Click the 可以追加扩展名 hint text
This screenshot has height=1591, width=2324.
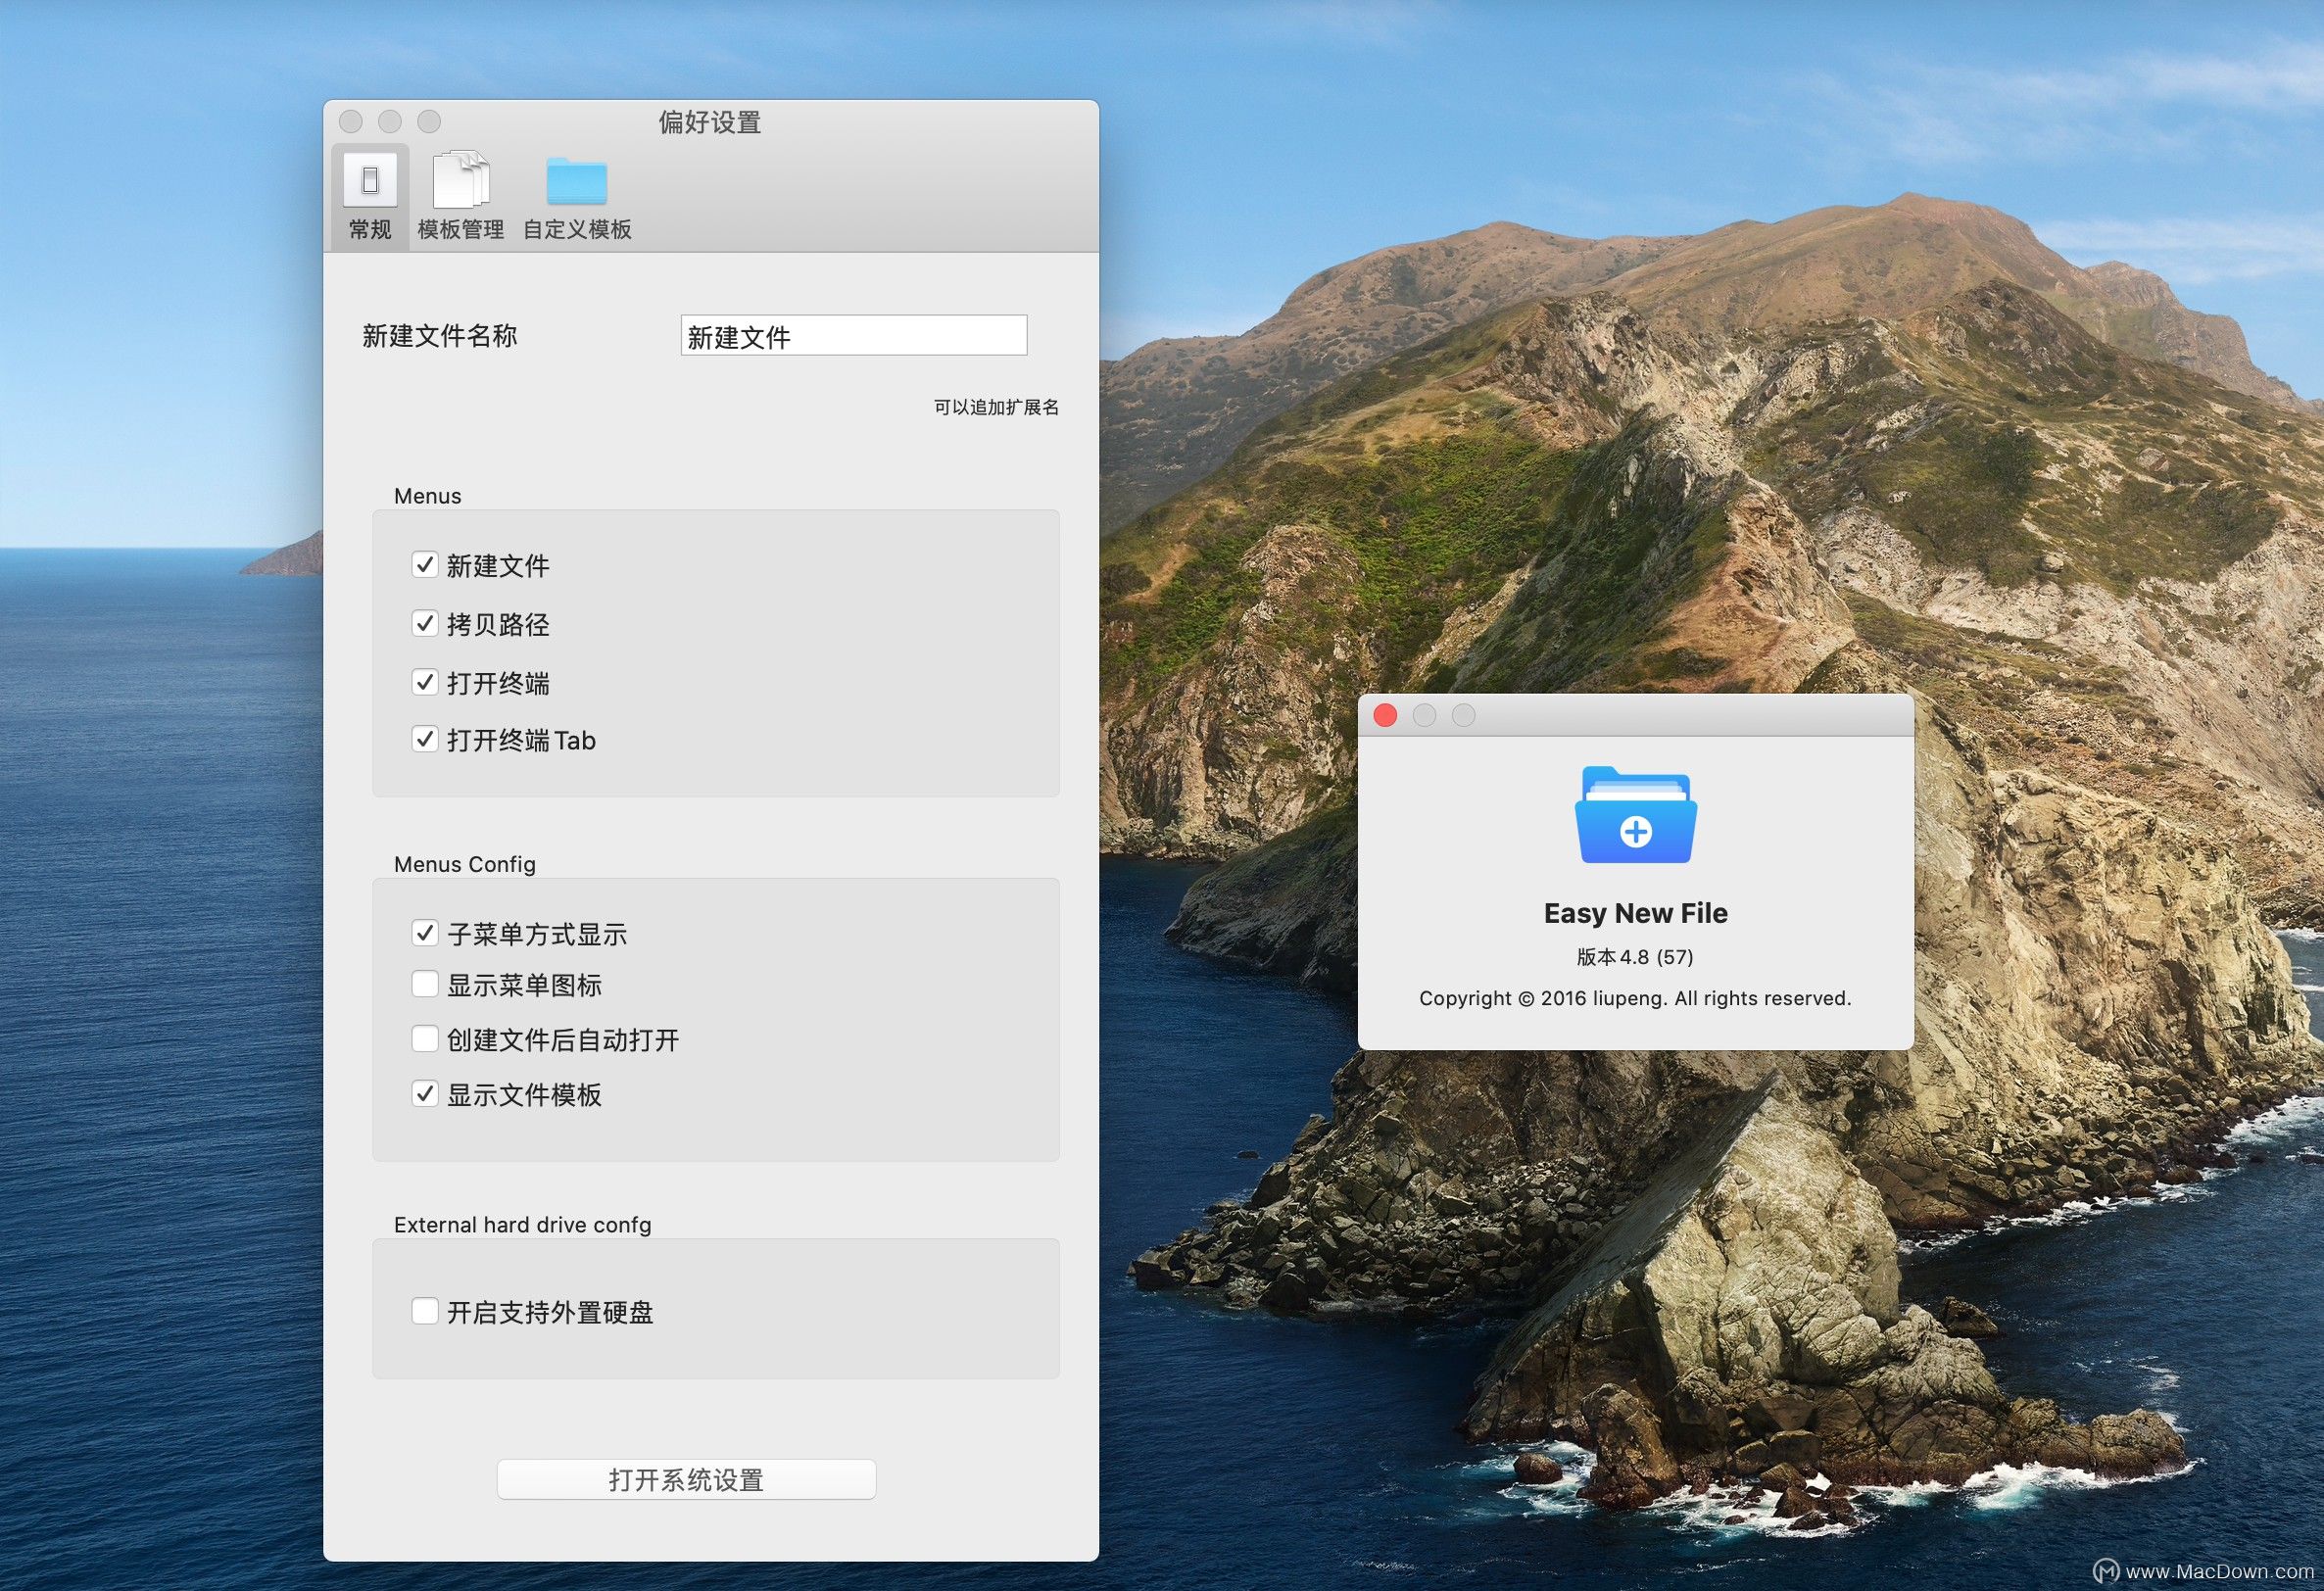click(996, 407)
